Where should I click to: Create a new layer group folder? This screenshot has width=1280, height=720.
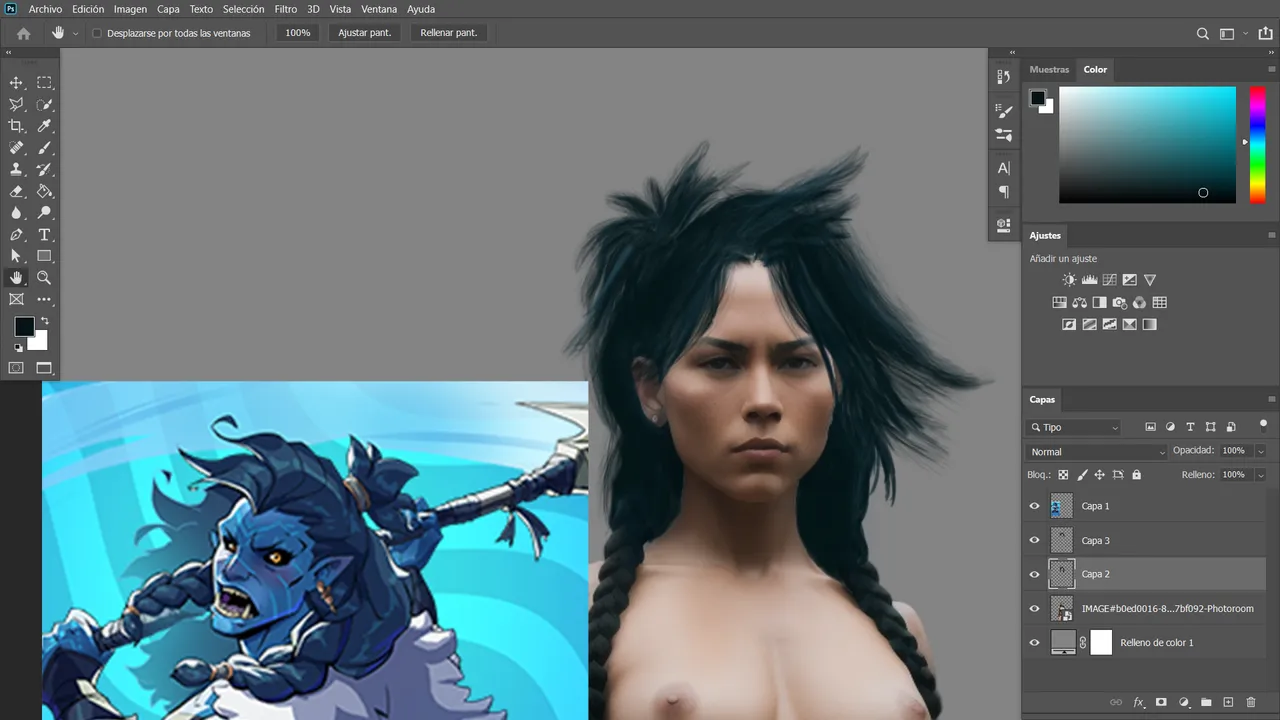[x=1206, y=703]
